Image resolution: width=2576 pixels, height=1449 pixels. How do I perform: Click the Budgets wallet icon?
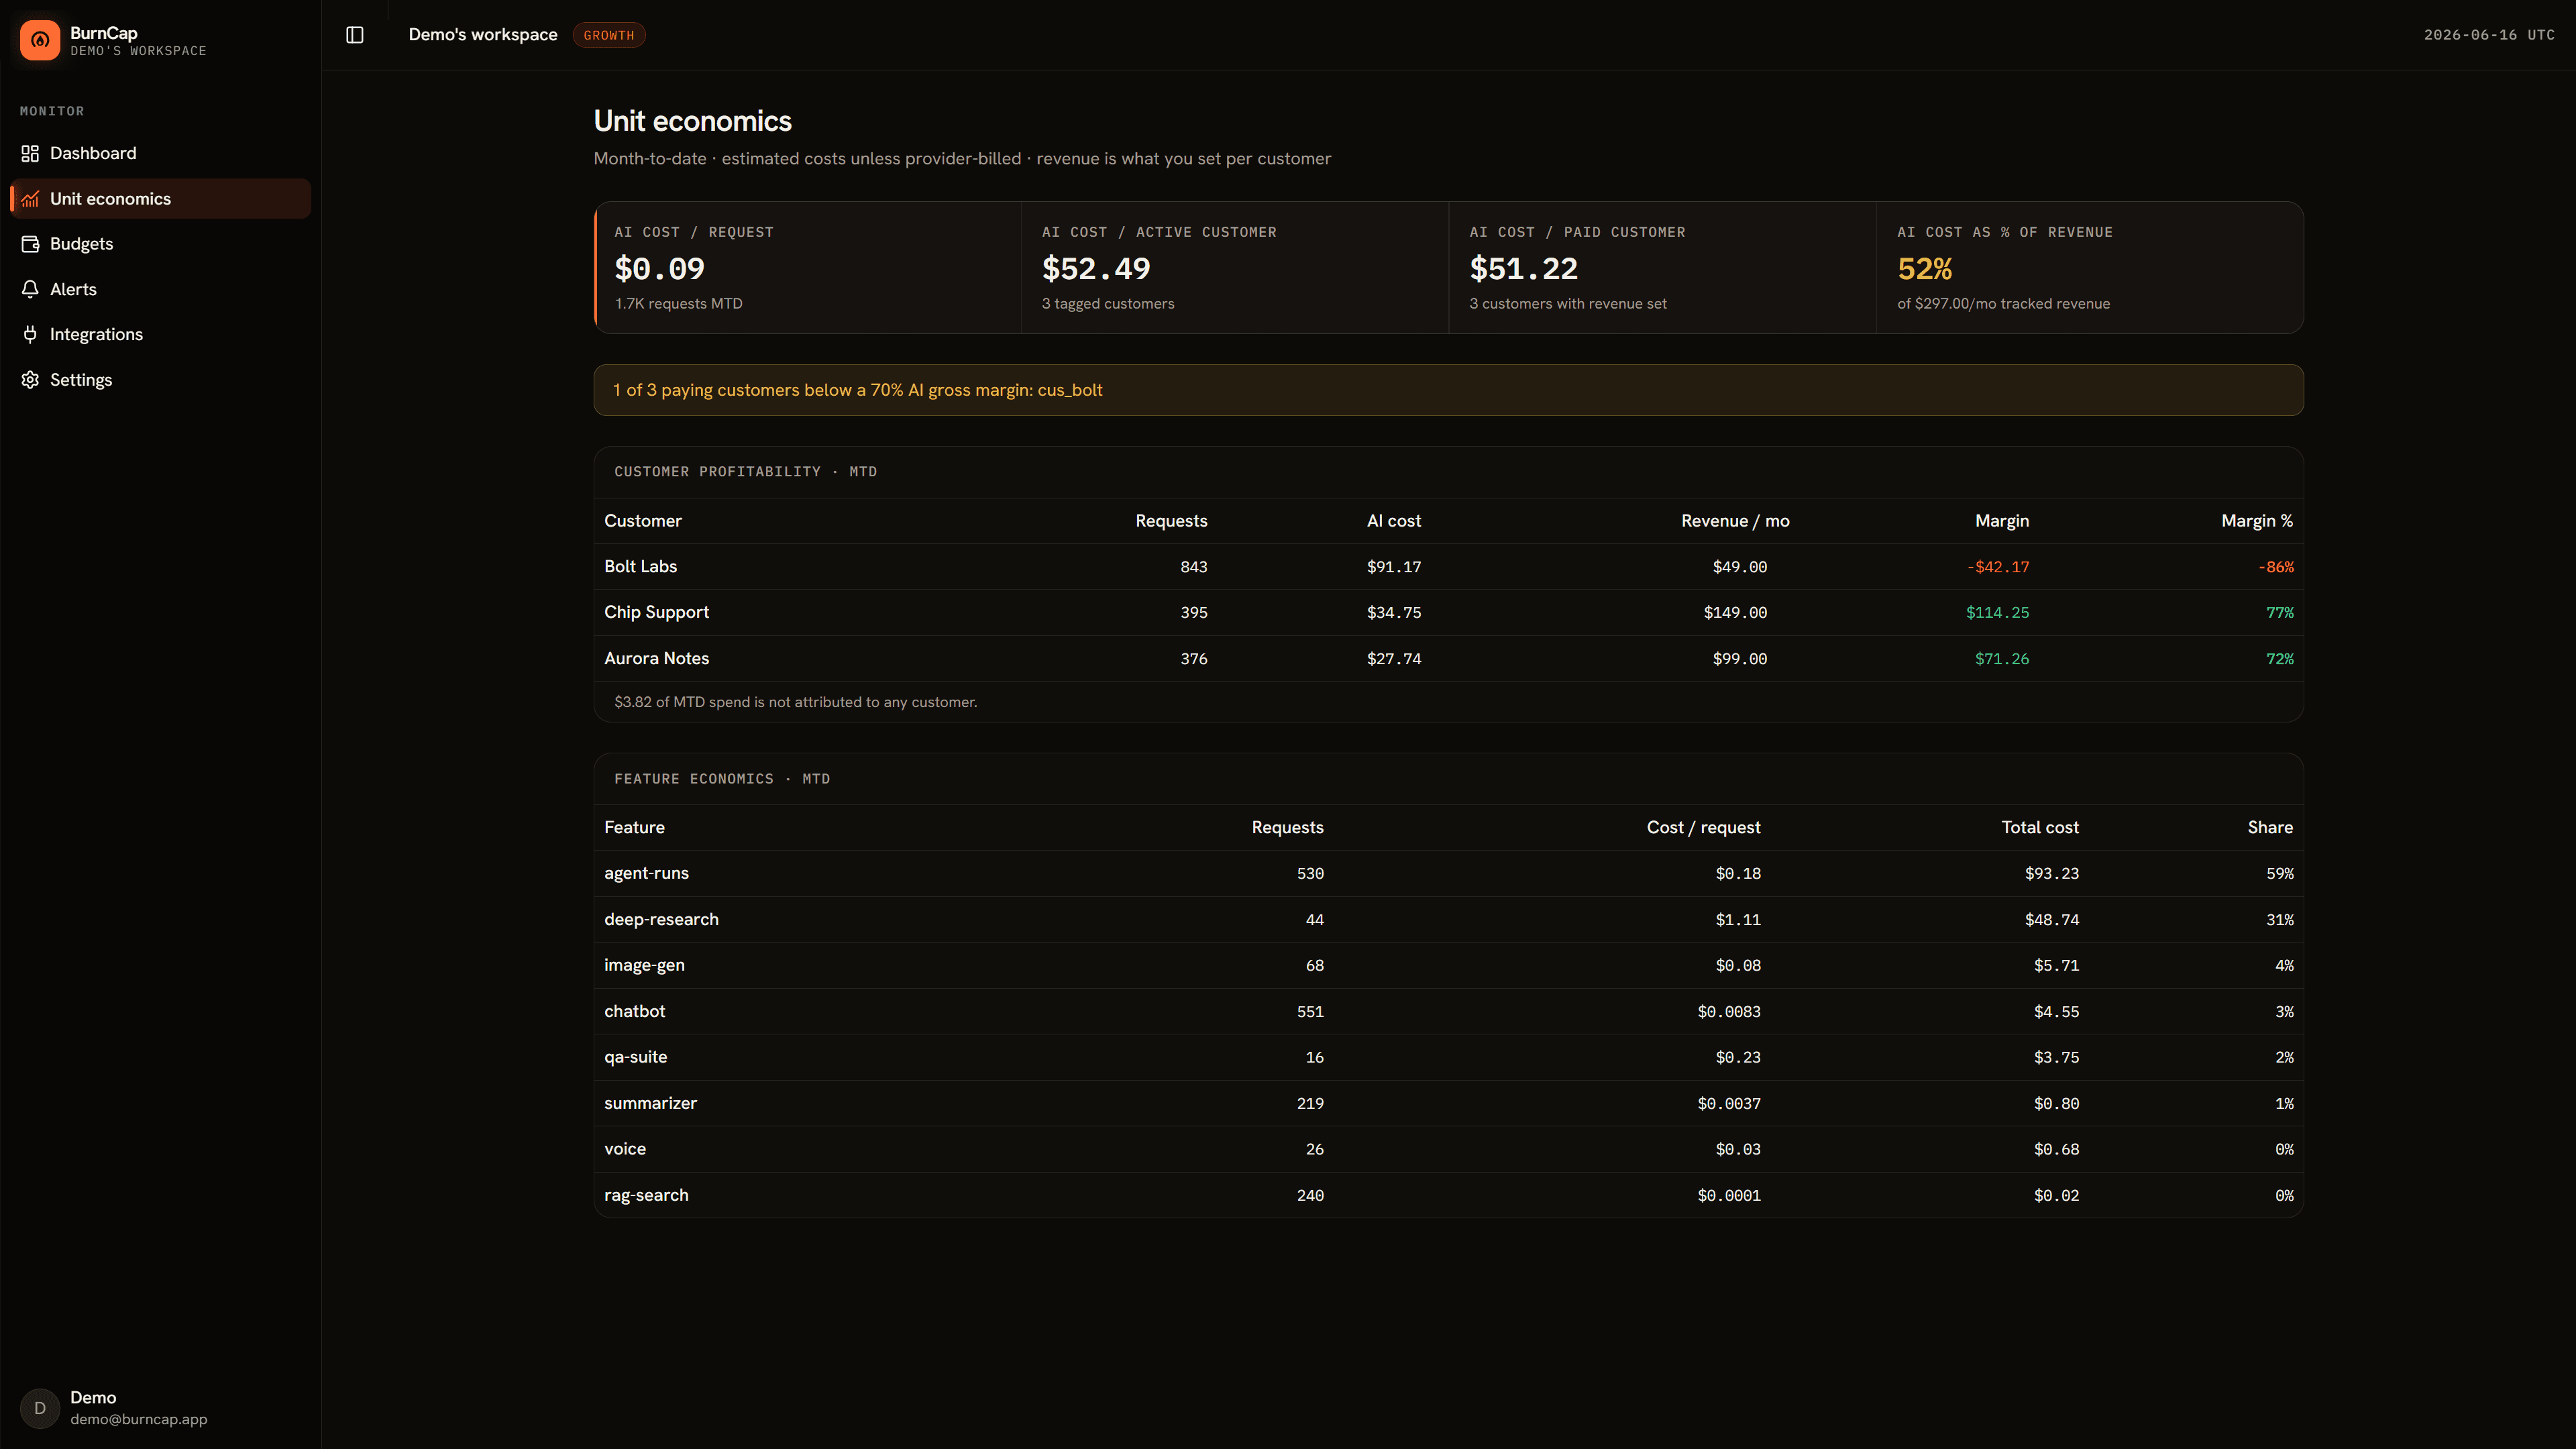point(30,244)
